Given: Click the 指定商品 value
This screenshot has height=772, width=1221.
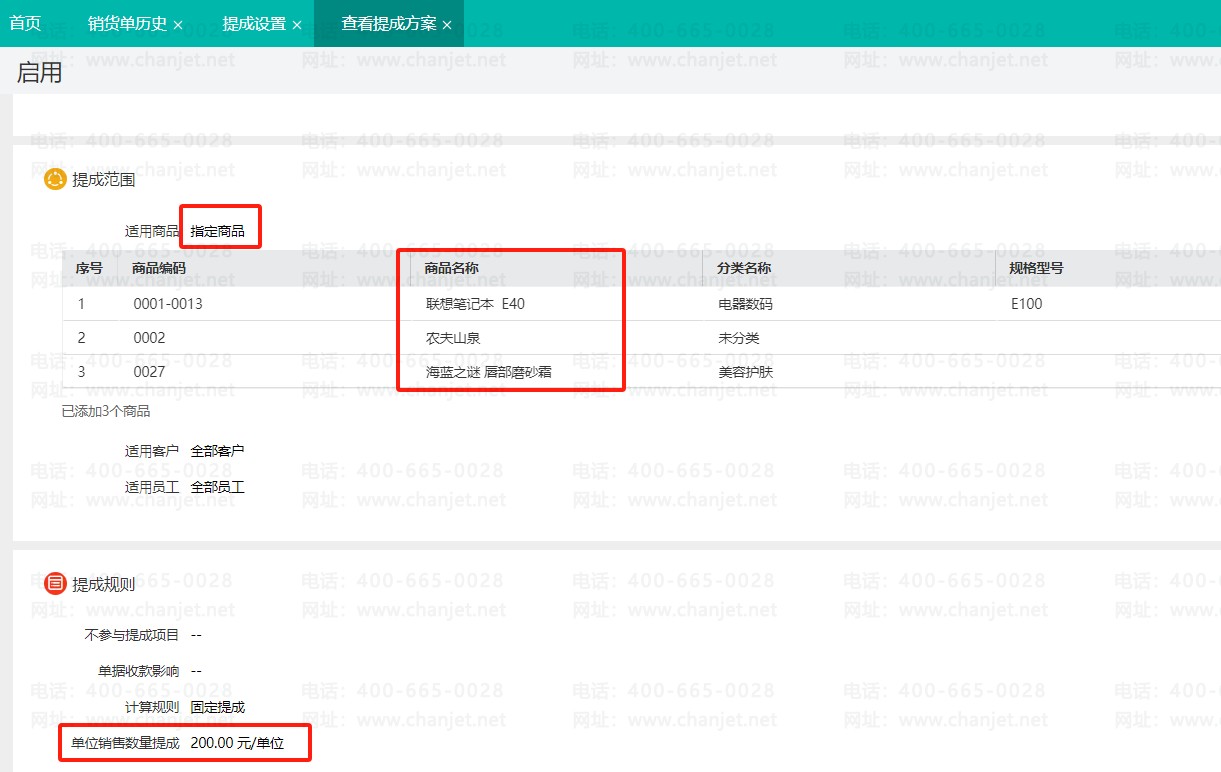Looking at the screenshot, I should [x=217, y=231].
